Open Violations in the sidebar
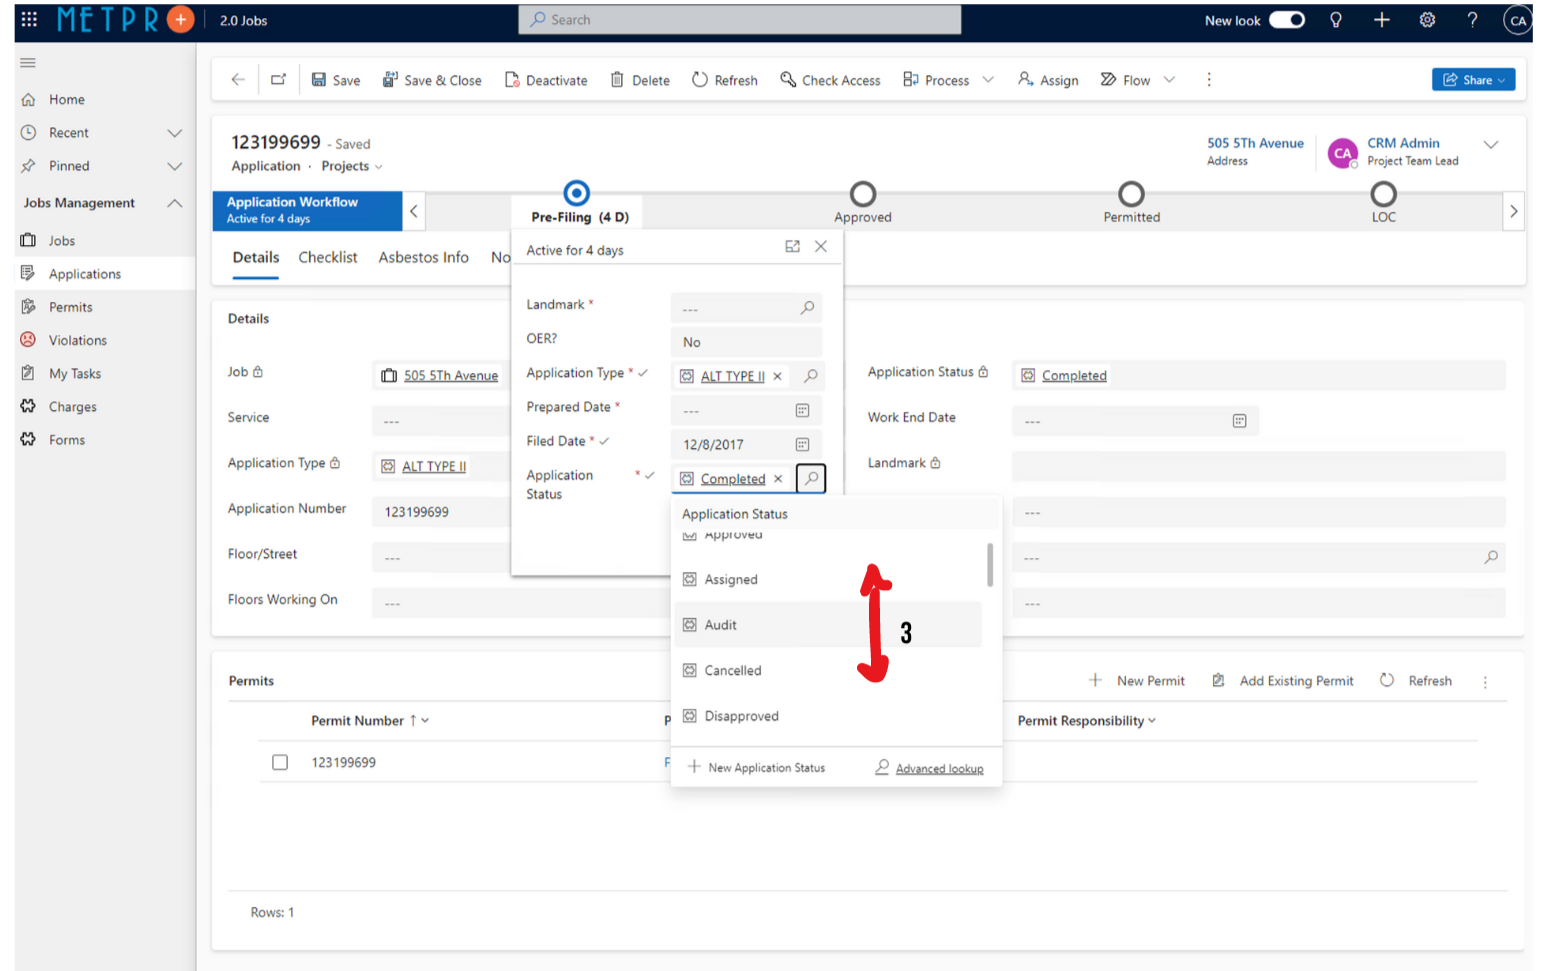 tap(77, 340)
